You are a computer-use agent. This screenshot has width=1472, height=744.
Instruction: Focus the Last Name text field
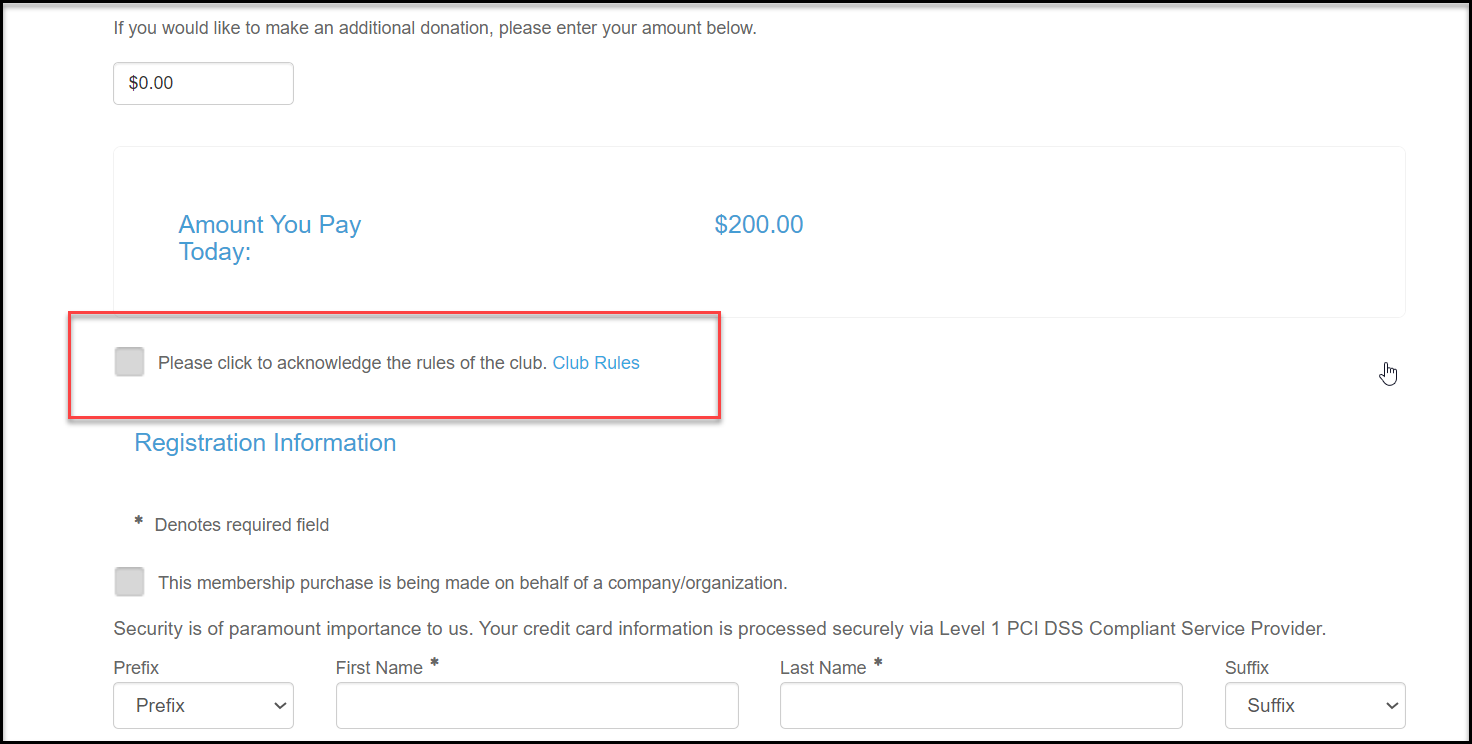point(981,705)
